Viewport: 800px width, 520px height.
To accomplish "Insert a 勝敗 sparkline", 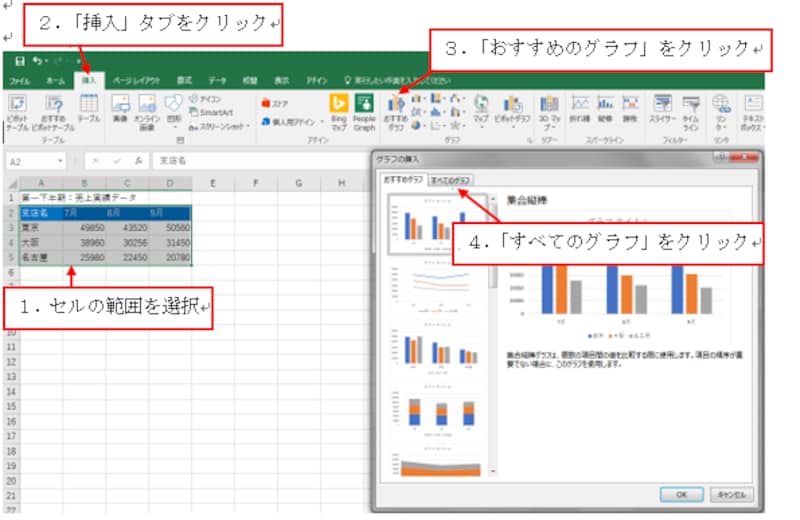I will pos(630,109).
